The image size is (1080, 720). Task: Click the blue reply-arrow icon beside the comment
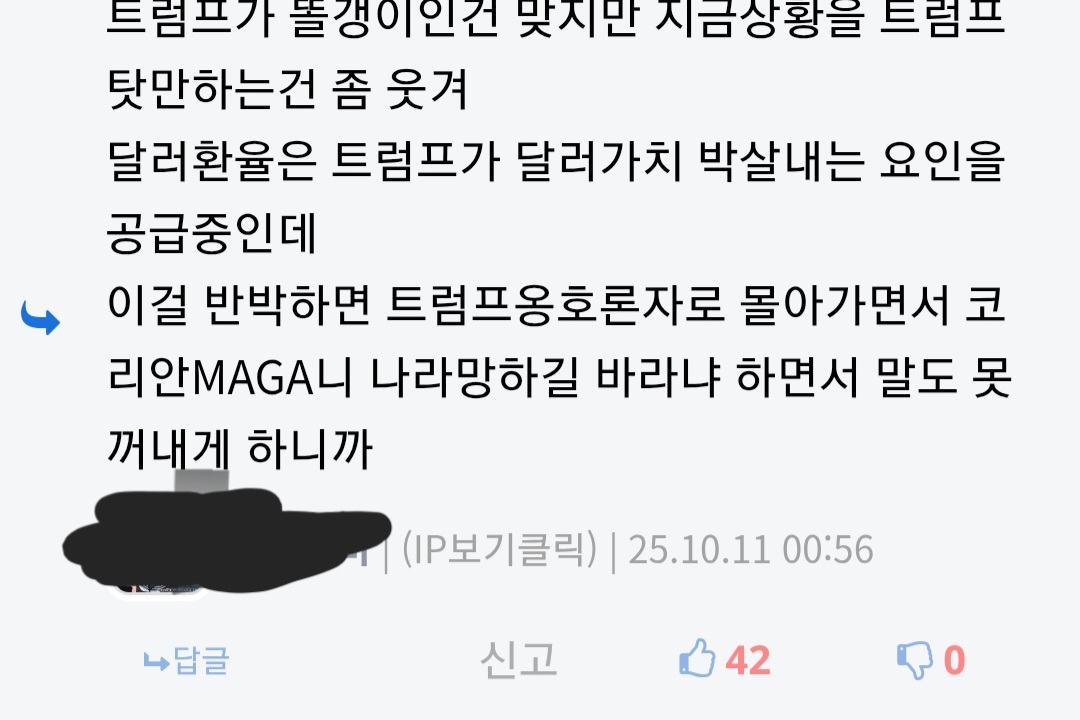[x=40, y=318]
